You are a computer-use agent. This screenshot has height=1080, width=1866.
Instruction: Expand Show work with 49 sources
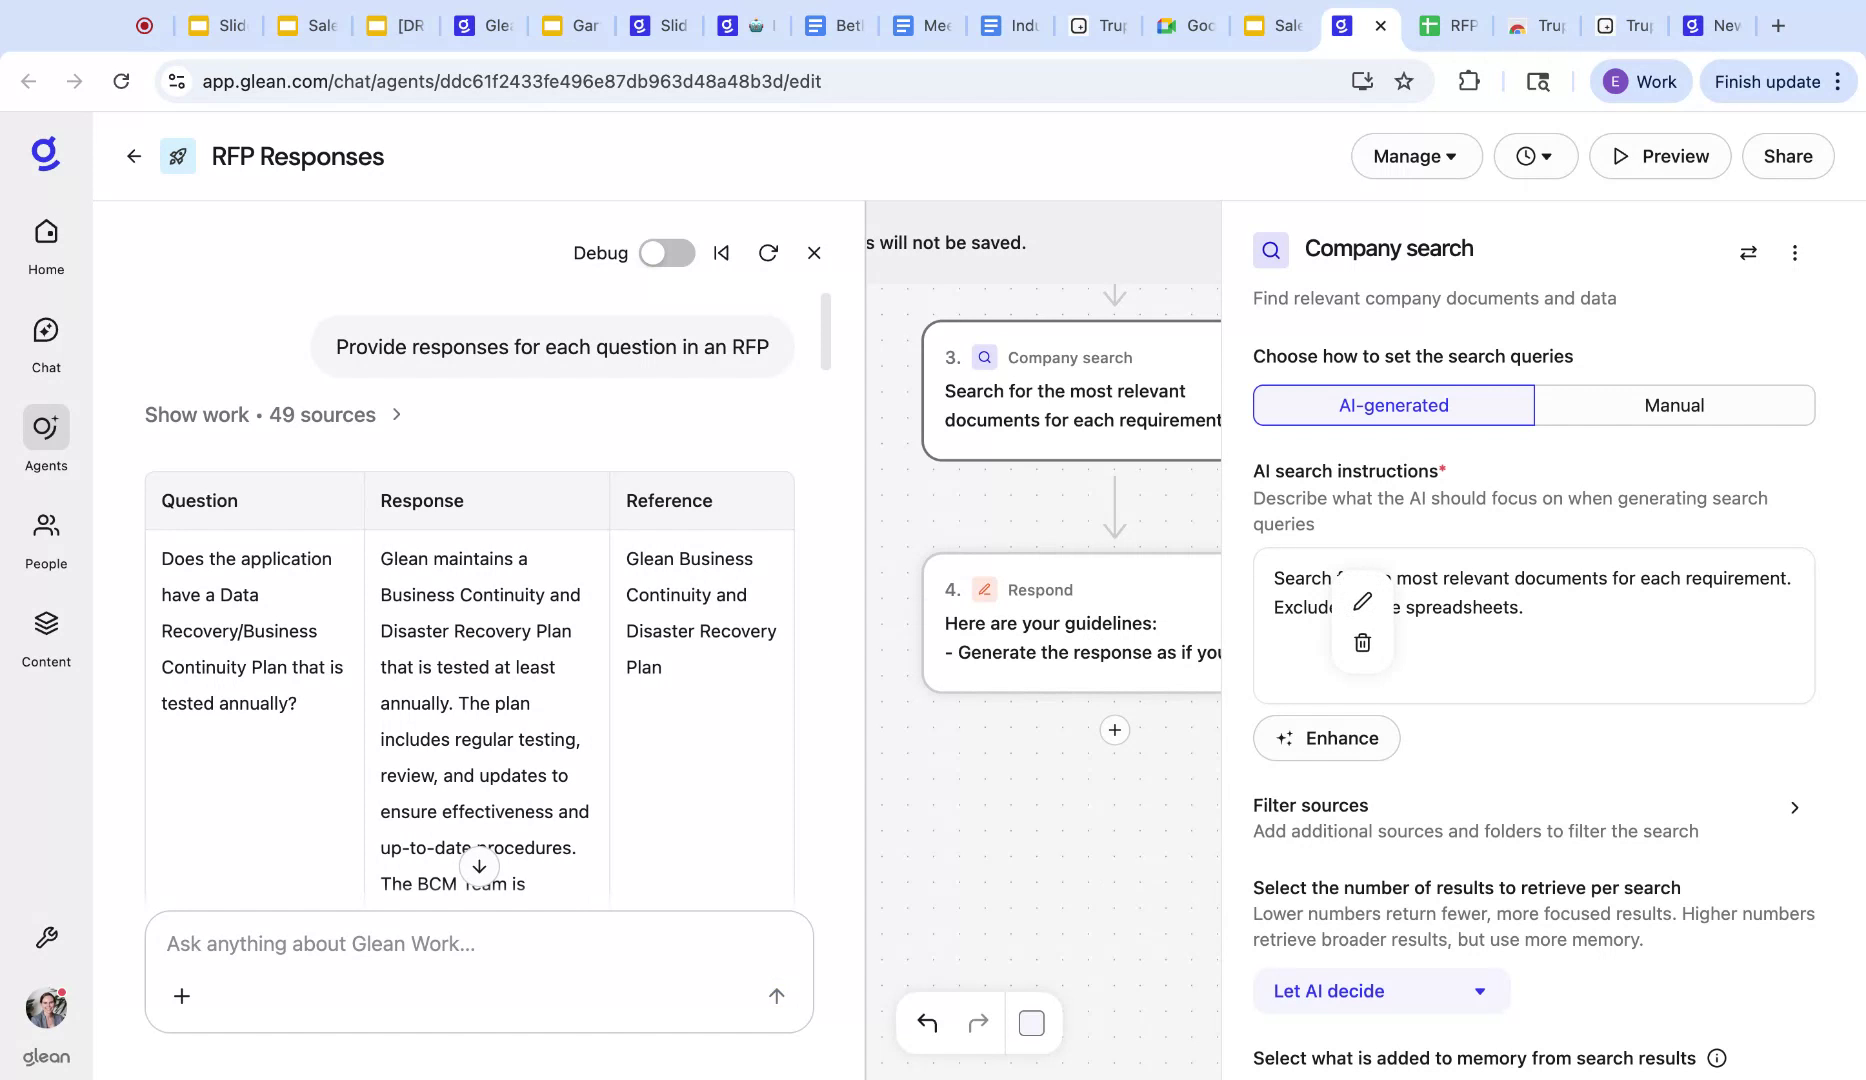pyautogui.click(x=273, y=414)
